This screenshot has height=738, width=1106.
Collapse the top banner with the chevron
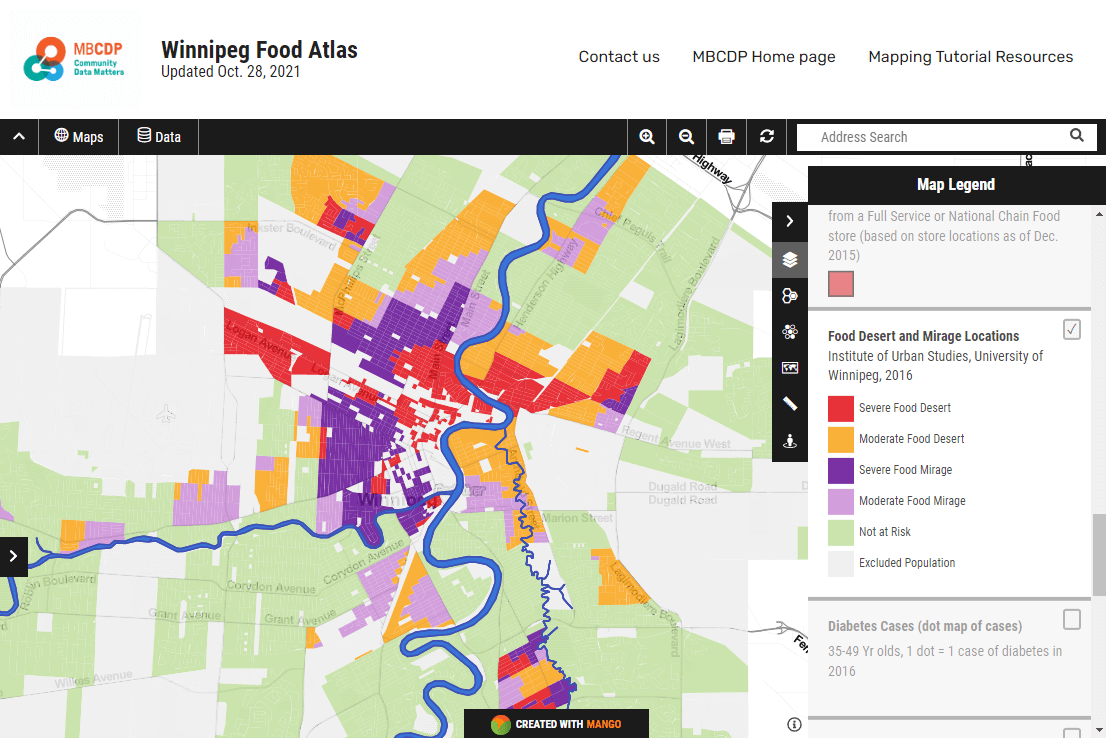17,136
